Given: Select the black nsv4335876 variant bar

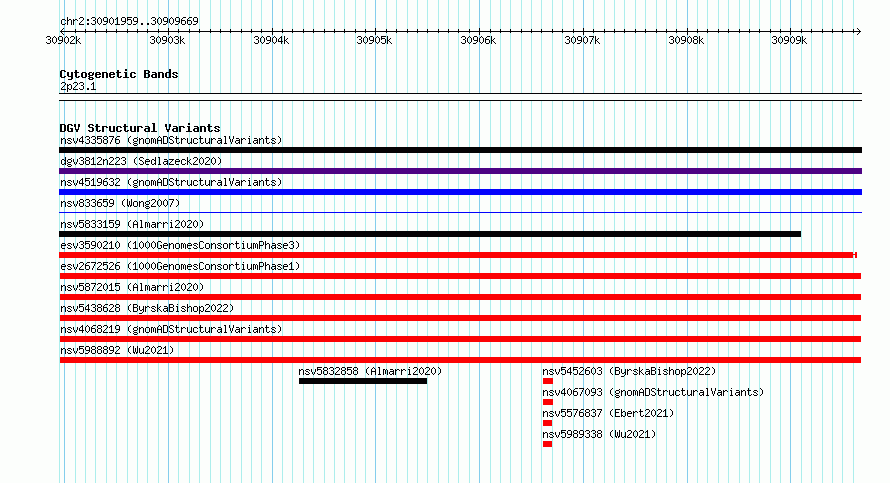Looking at the screenshot, I should (460, 150).
